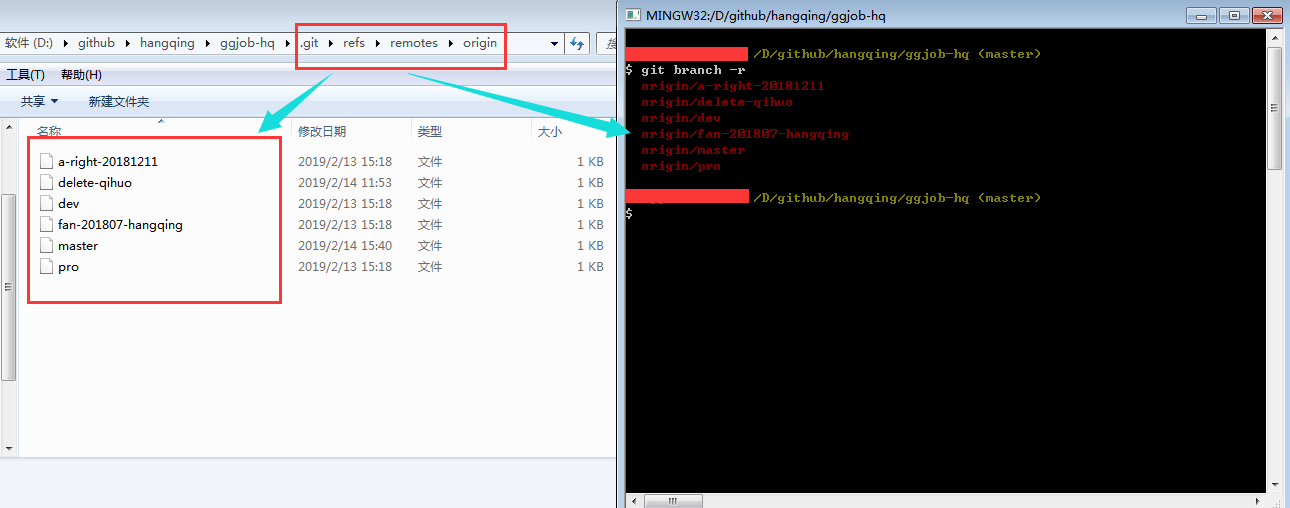Open the 共享 dropdown in toolbar
Viewport: 1290px width, 508px height.
40,101
